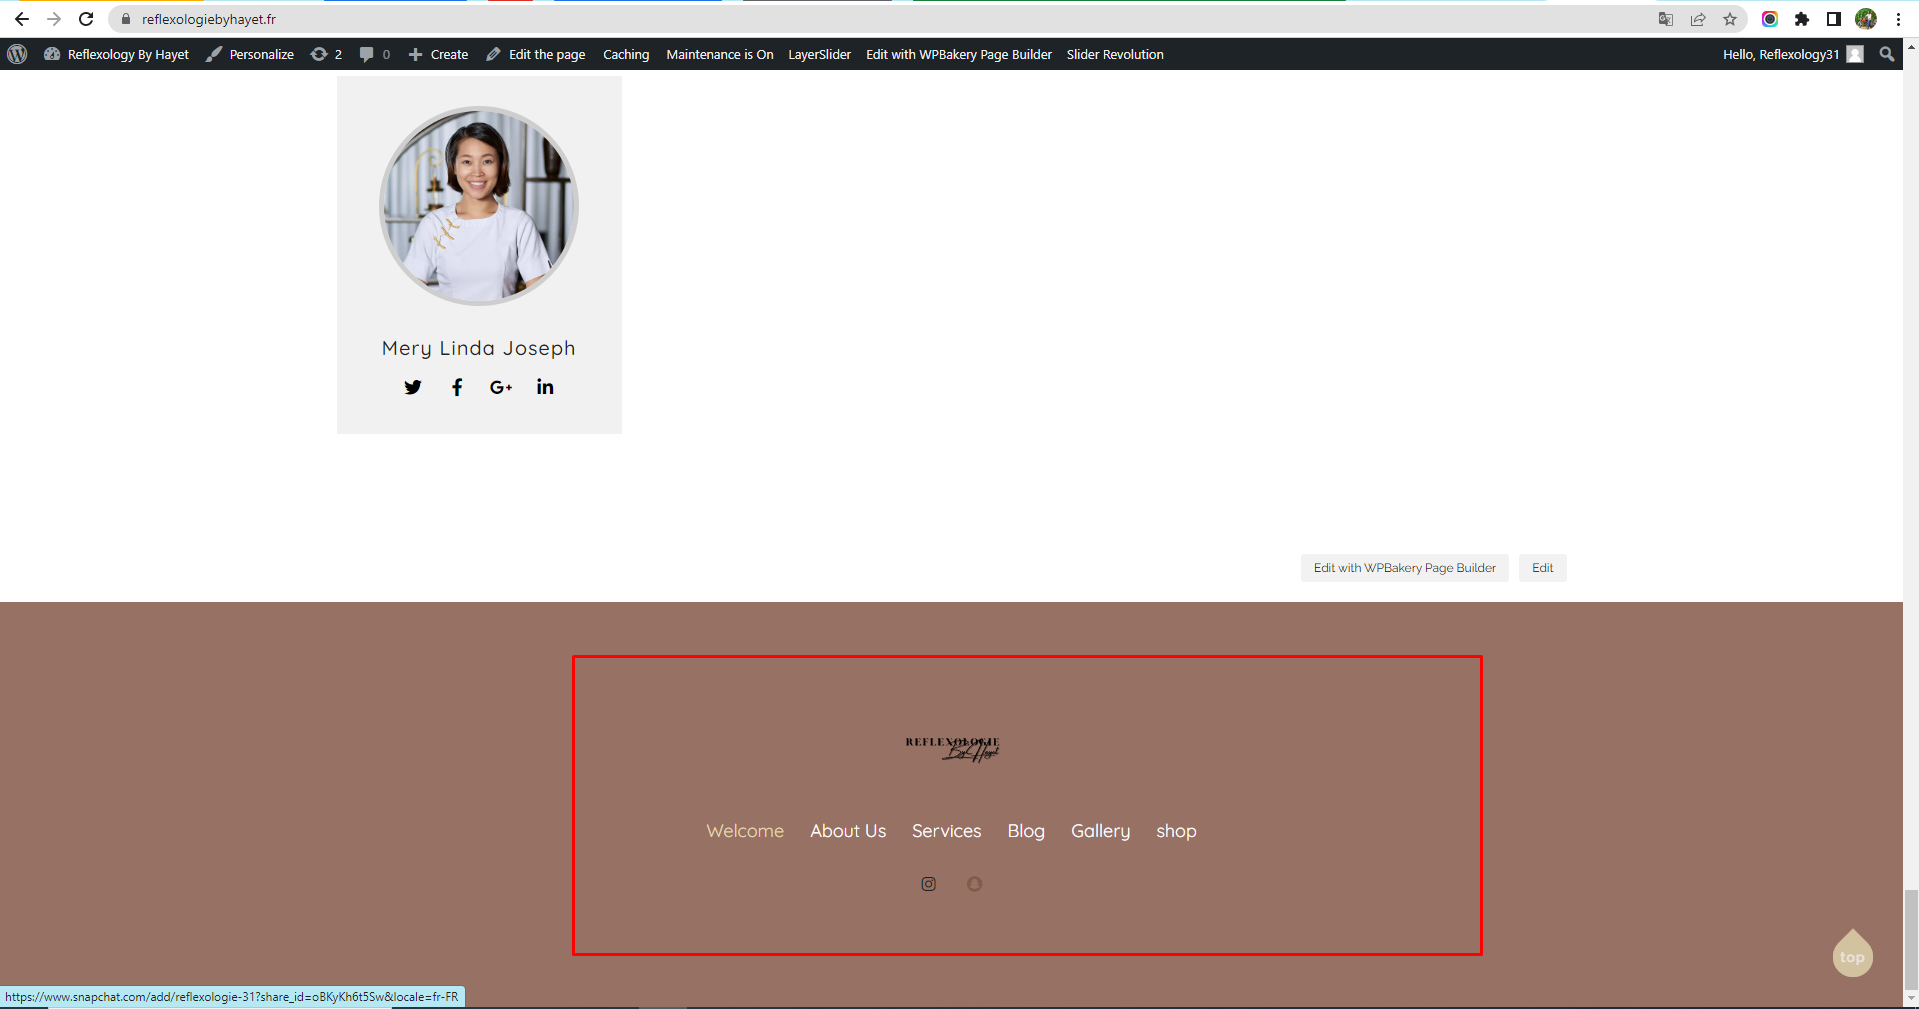Screen dimensions: 1919x1009
Task: Click Edit with WPBakery Page Builder in admin bar
Action: (959, 54)
